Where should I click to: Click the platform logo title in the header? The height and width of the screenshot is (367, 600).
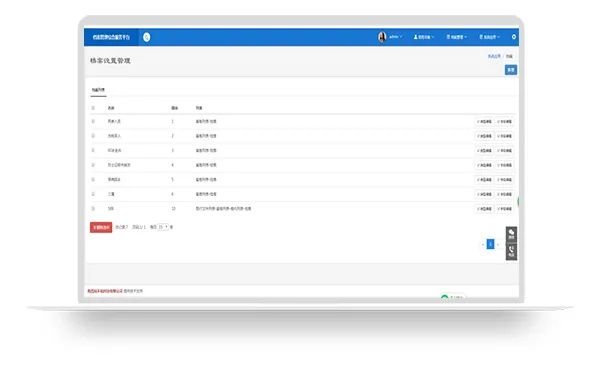(111, 37)
